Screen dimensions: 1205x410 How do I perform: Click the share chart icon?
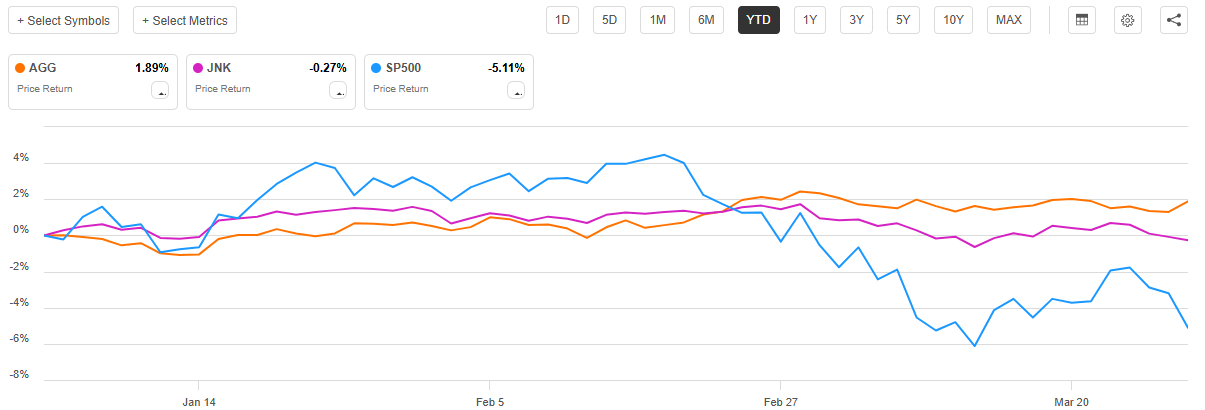1174,20
